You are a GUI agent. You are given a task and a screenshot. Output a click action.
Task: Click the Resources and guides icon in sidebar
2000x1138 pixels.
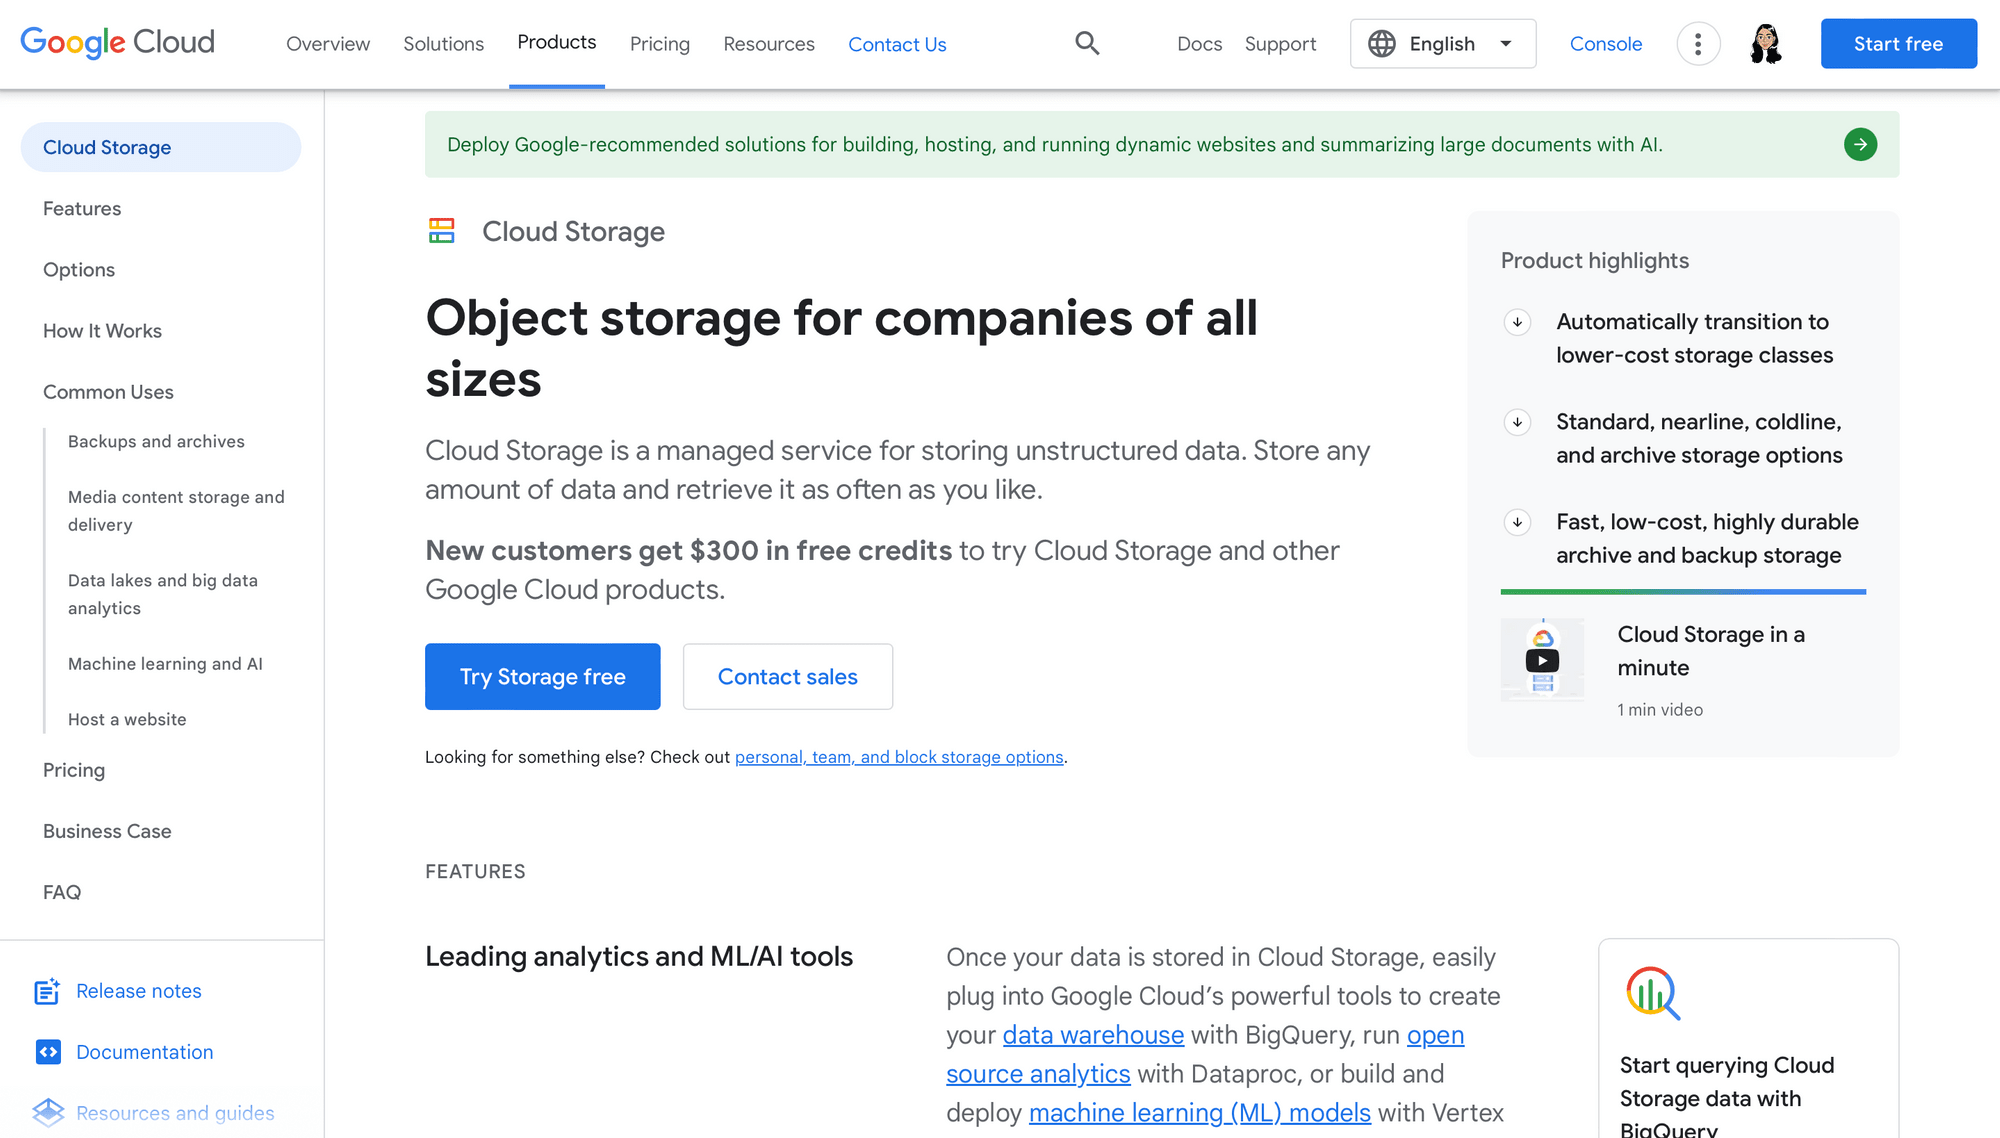click(x=49, y=1112)
